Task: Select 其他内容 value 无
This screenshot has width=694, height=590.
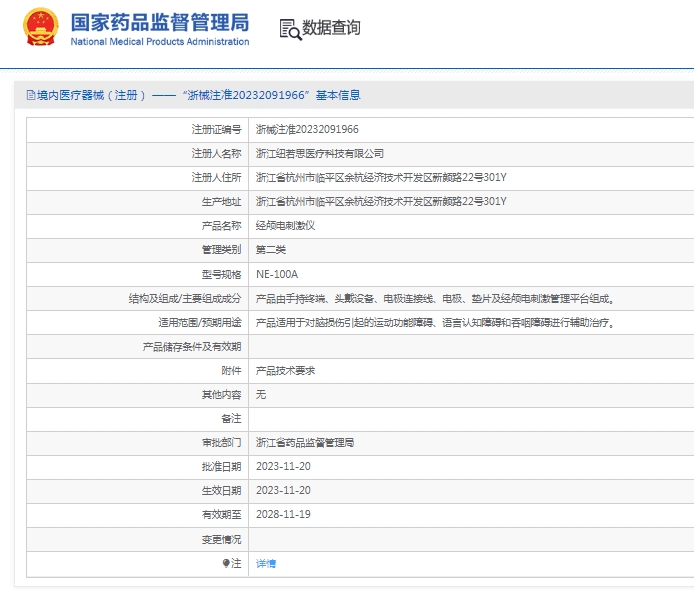Action: 261,394
